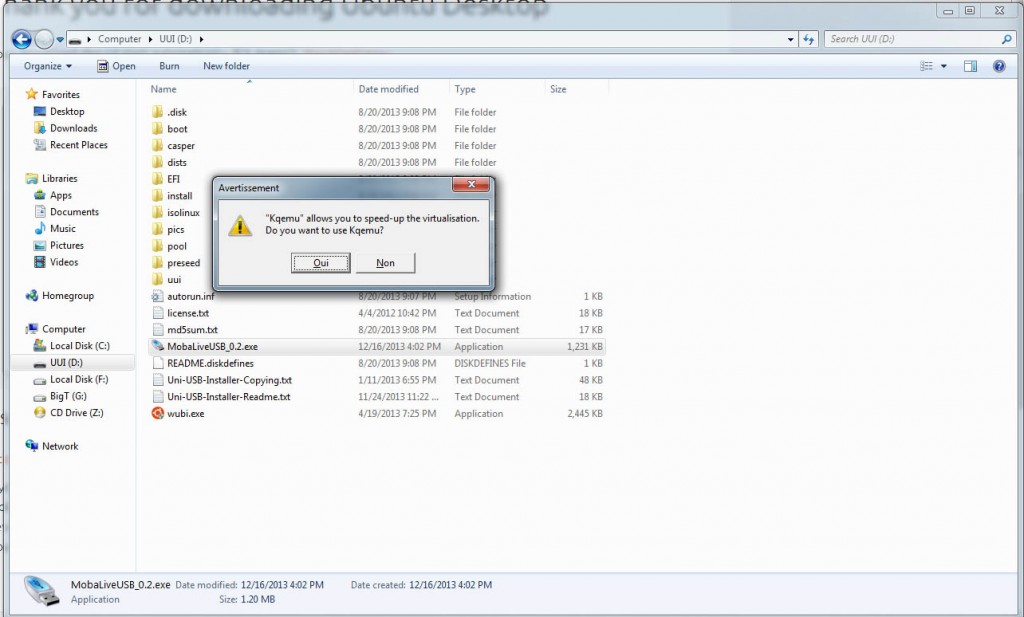1024x617 pixels.
Task: Open the Videos library
Action: 64,262
